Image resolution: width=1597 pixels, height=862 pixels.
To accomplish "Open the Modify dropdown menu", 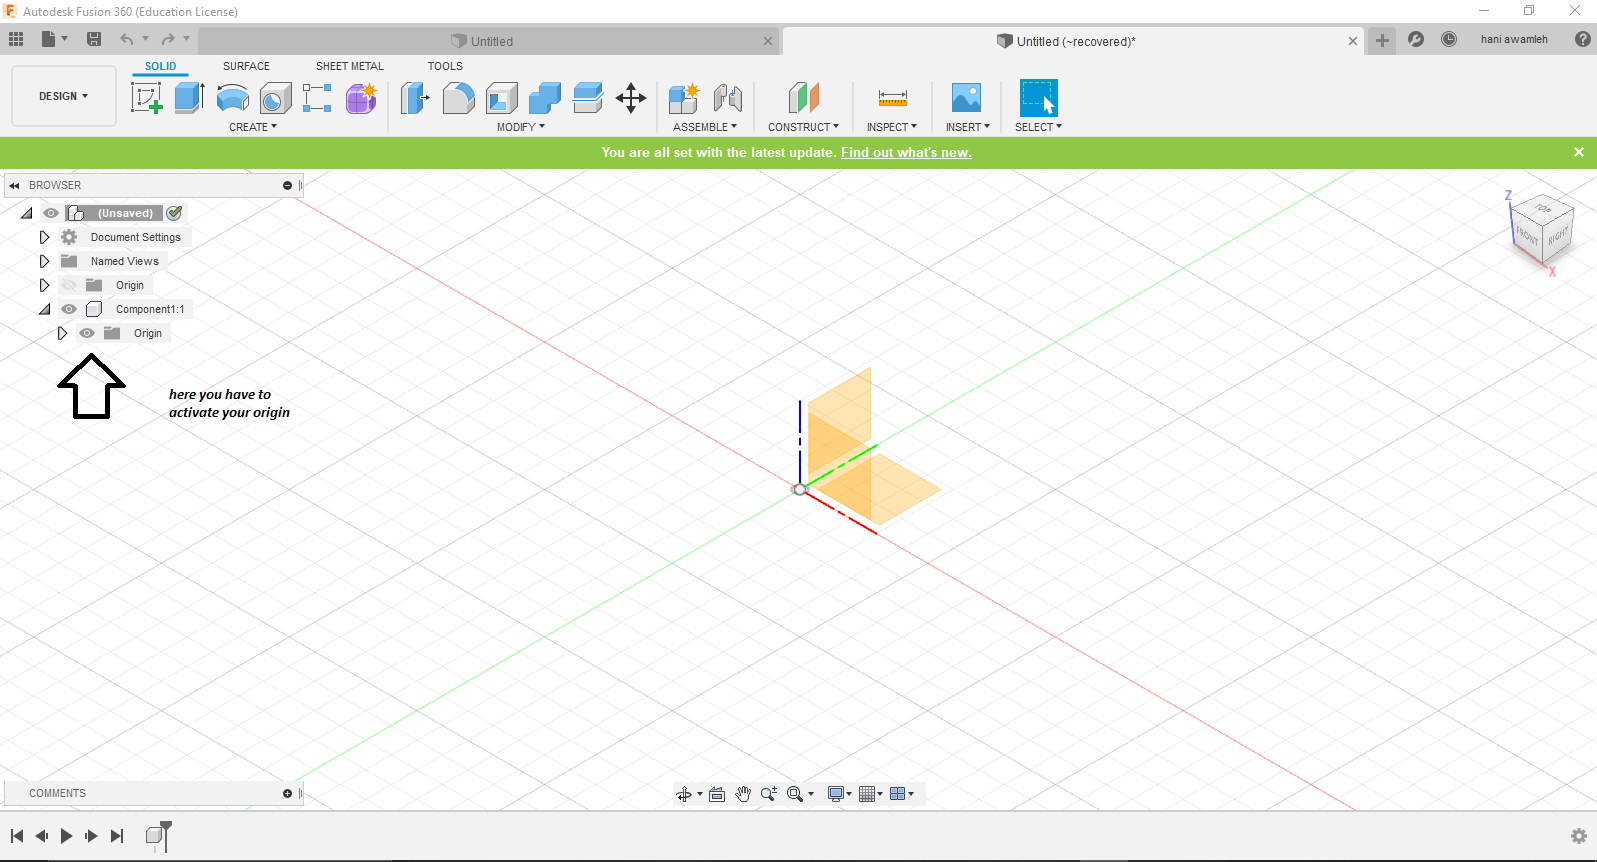I will point(521,127).
